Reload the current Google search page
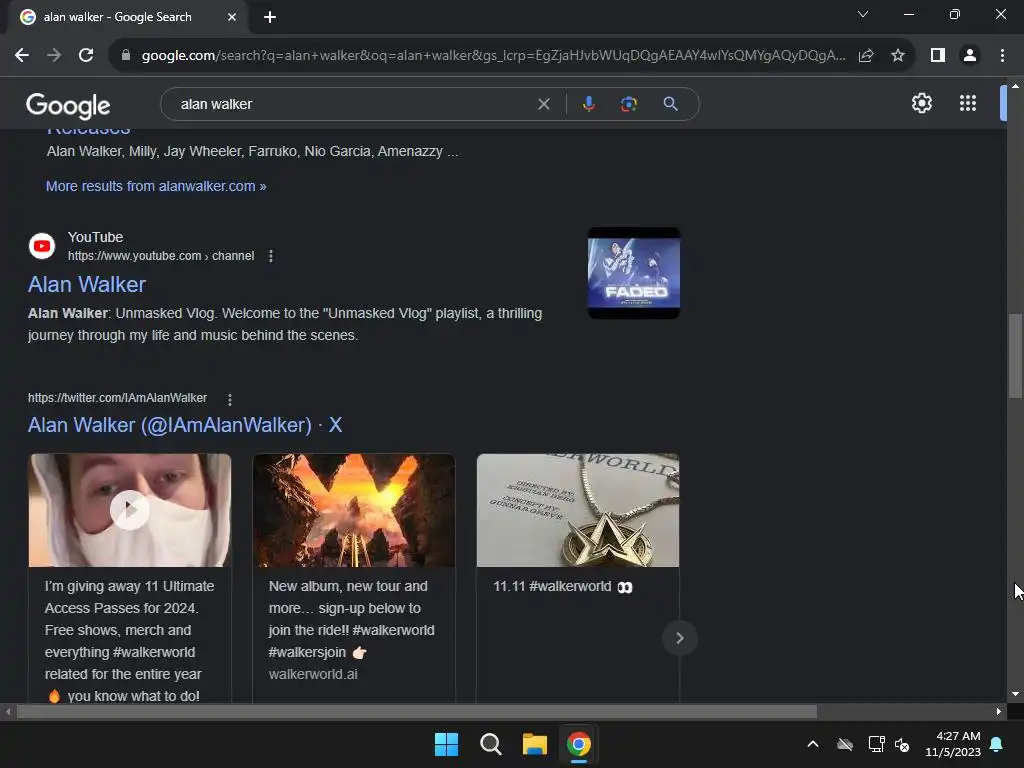 click(x=86, y=56)
